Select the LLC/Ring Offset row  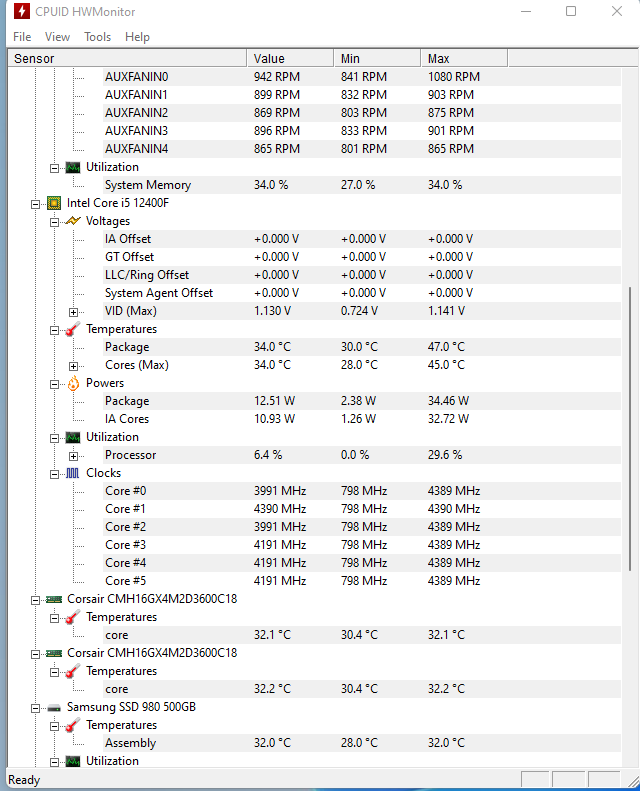(362, 275)
